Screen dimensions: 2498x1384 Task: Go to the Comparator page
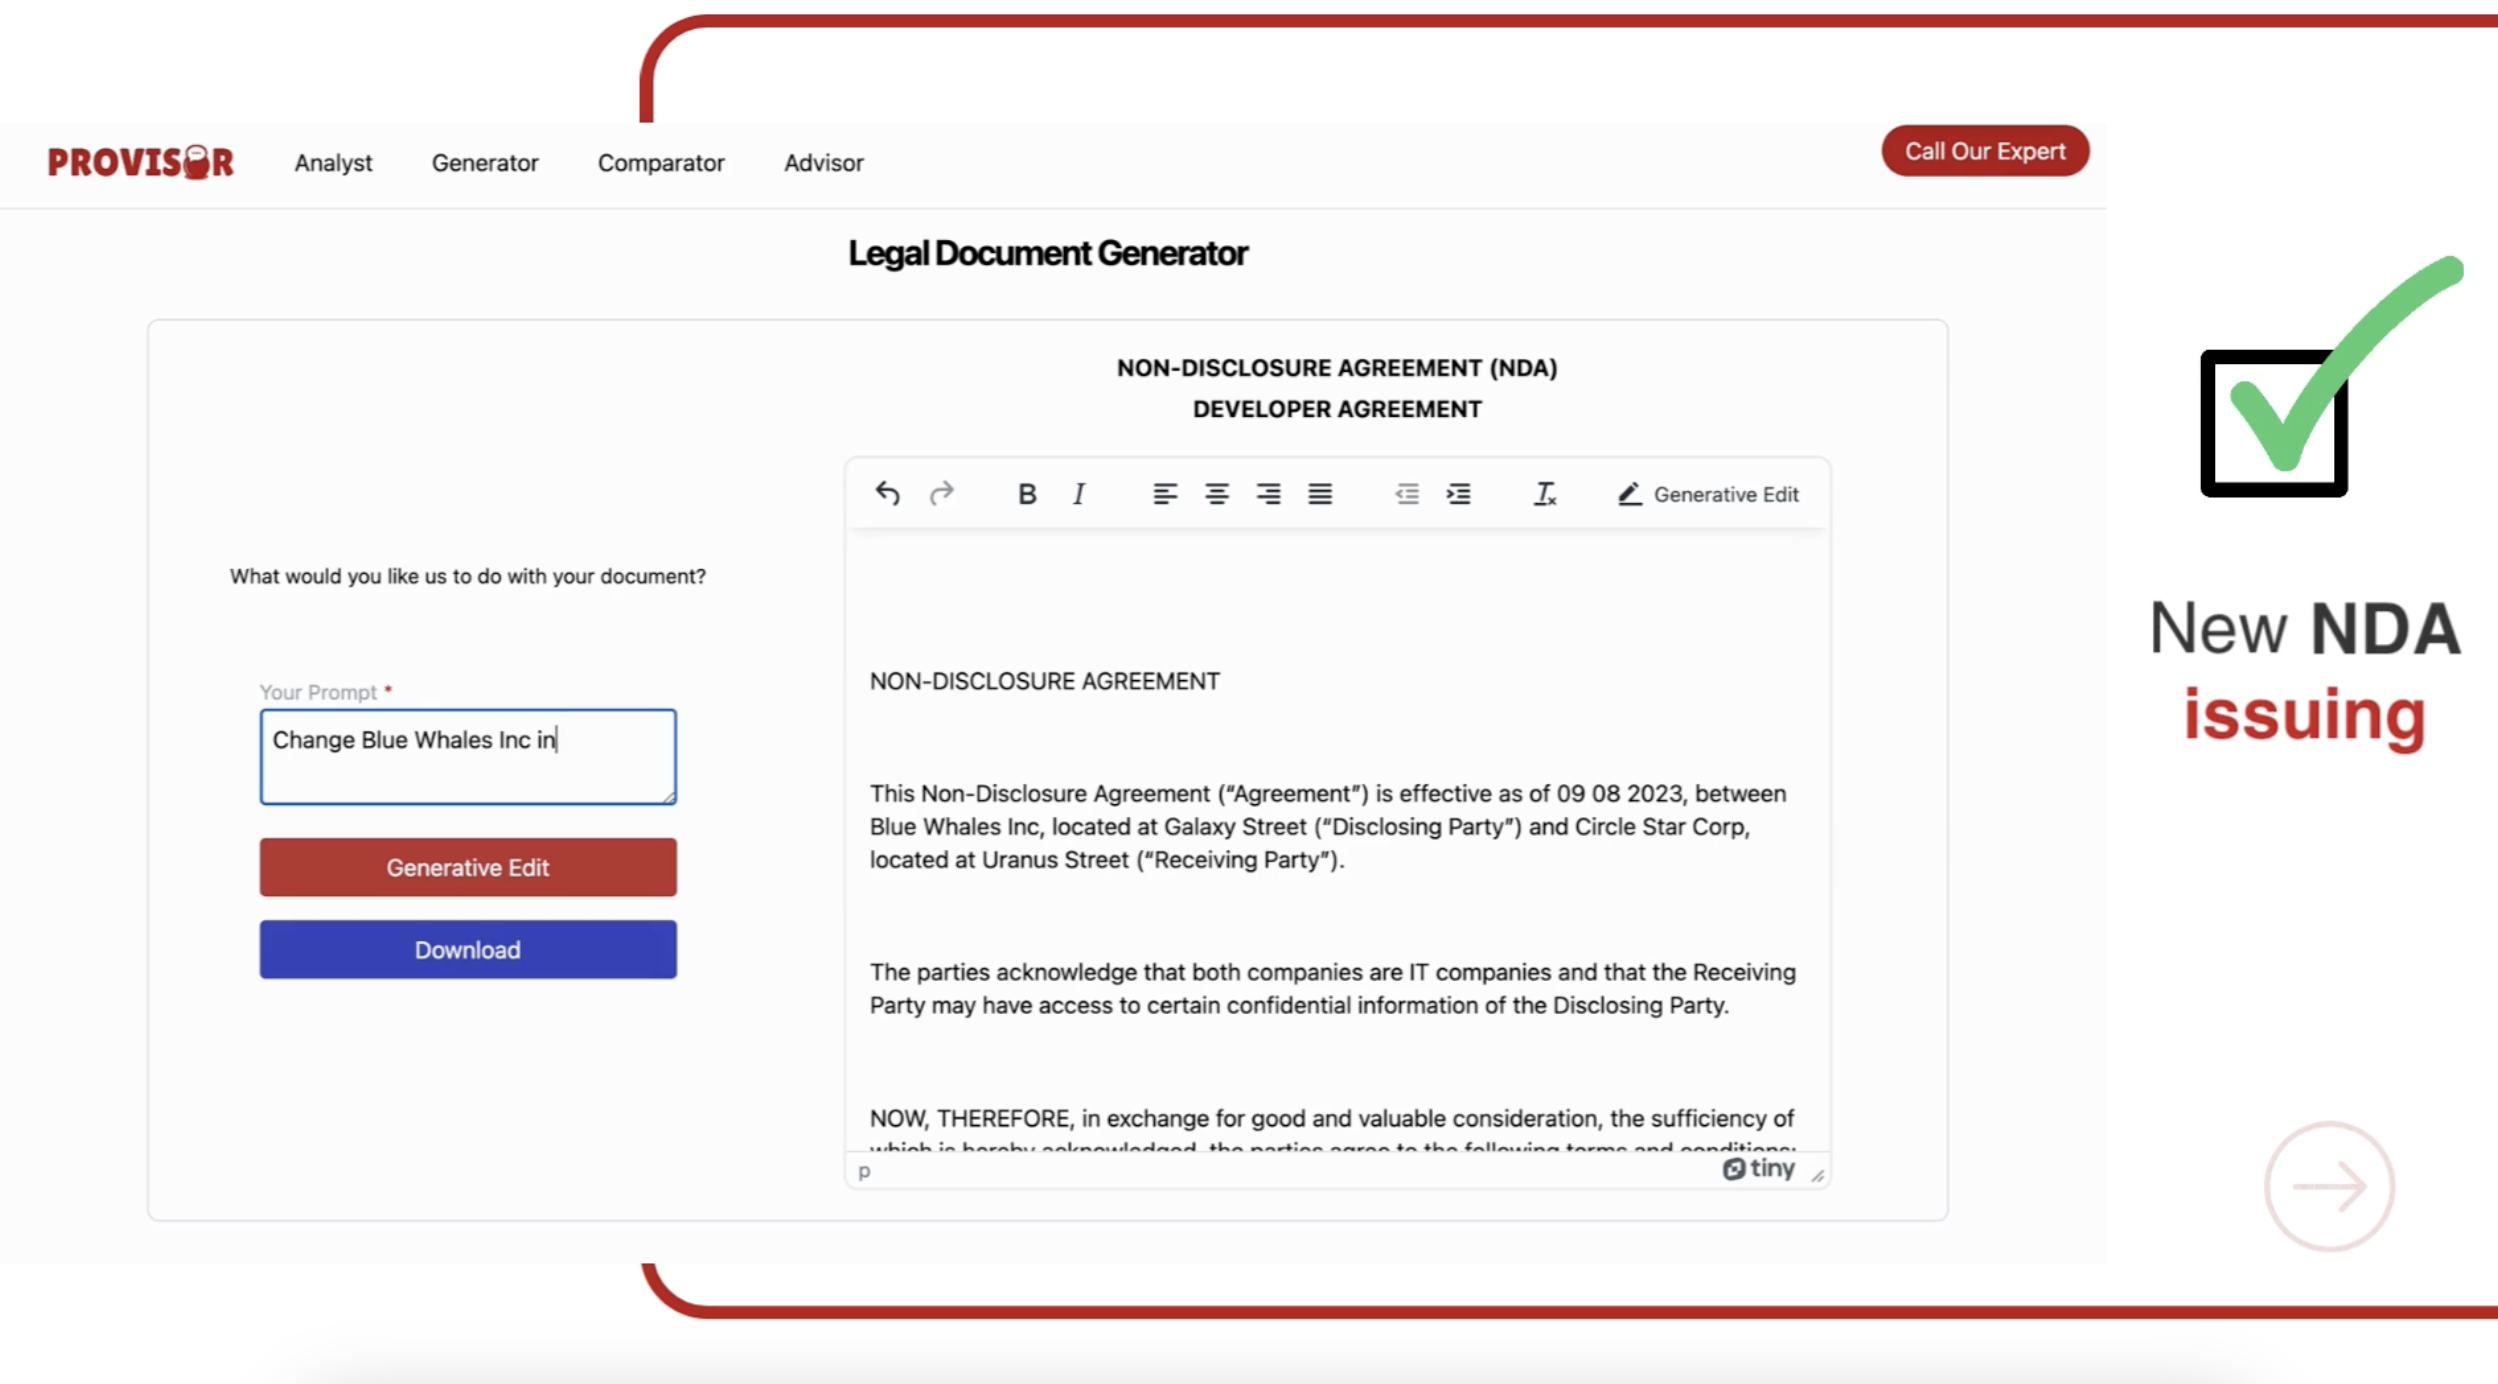tap(660, 163)
